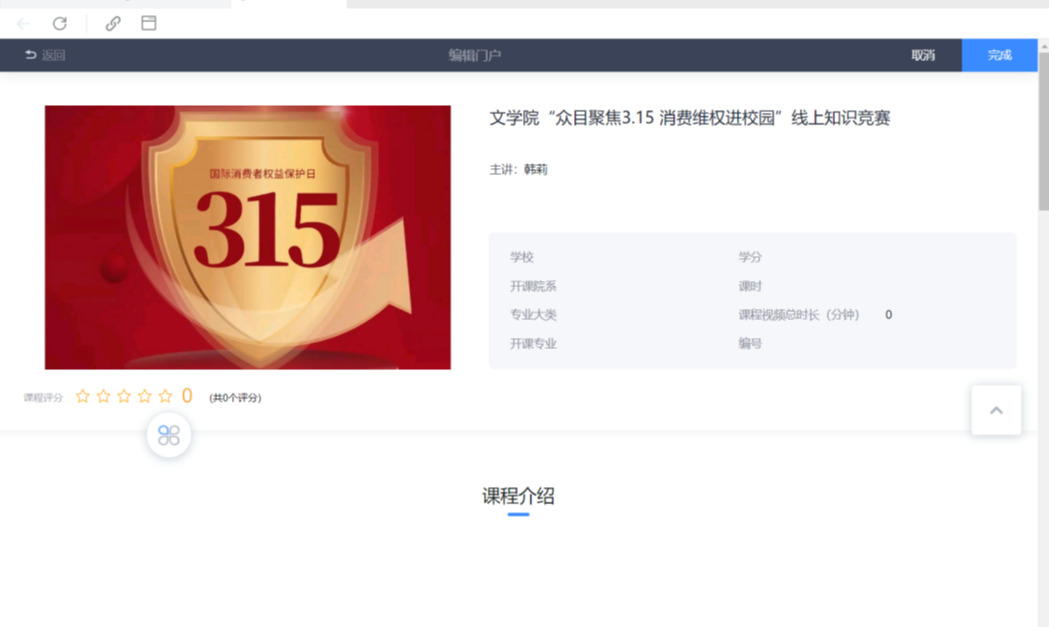1049x627 pixels.
Task: Select the fifth rating star
Action: pyautogui.click(x=165, y=397)
